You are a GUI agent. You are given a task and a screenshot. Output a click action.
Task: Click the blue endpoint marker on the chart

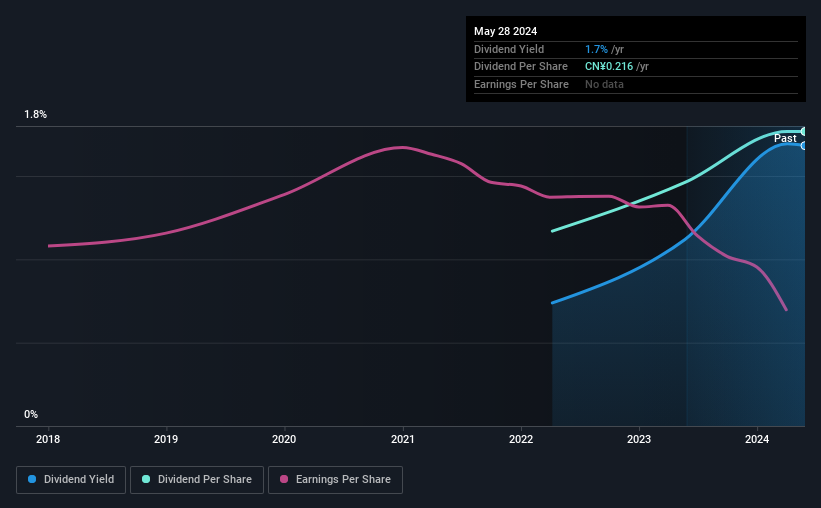(x=804, y=146)
